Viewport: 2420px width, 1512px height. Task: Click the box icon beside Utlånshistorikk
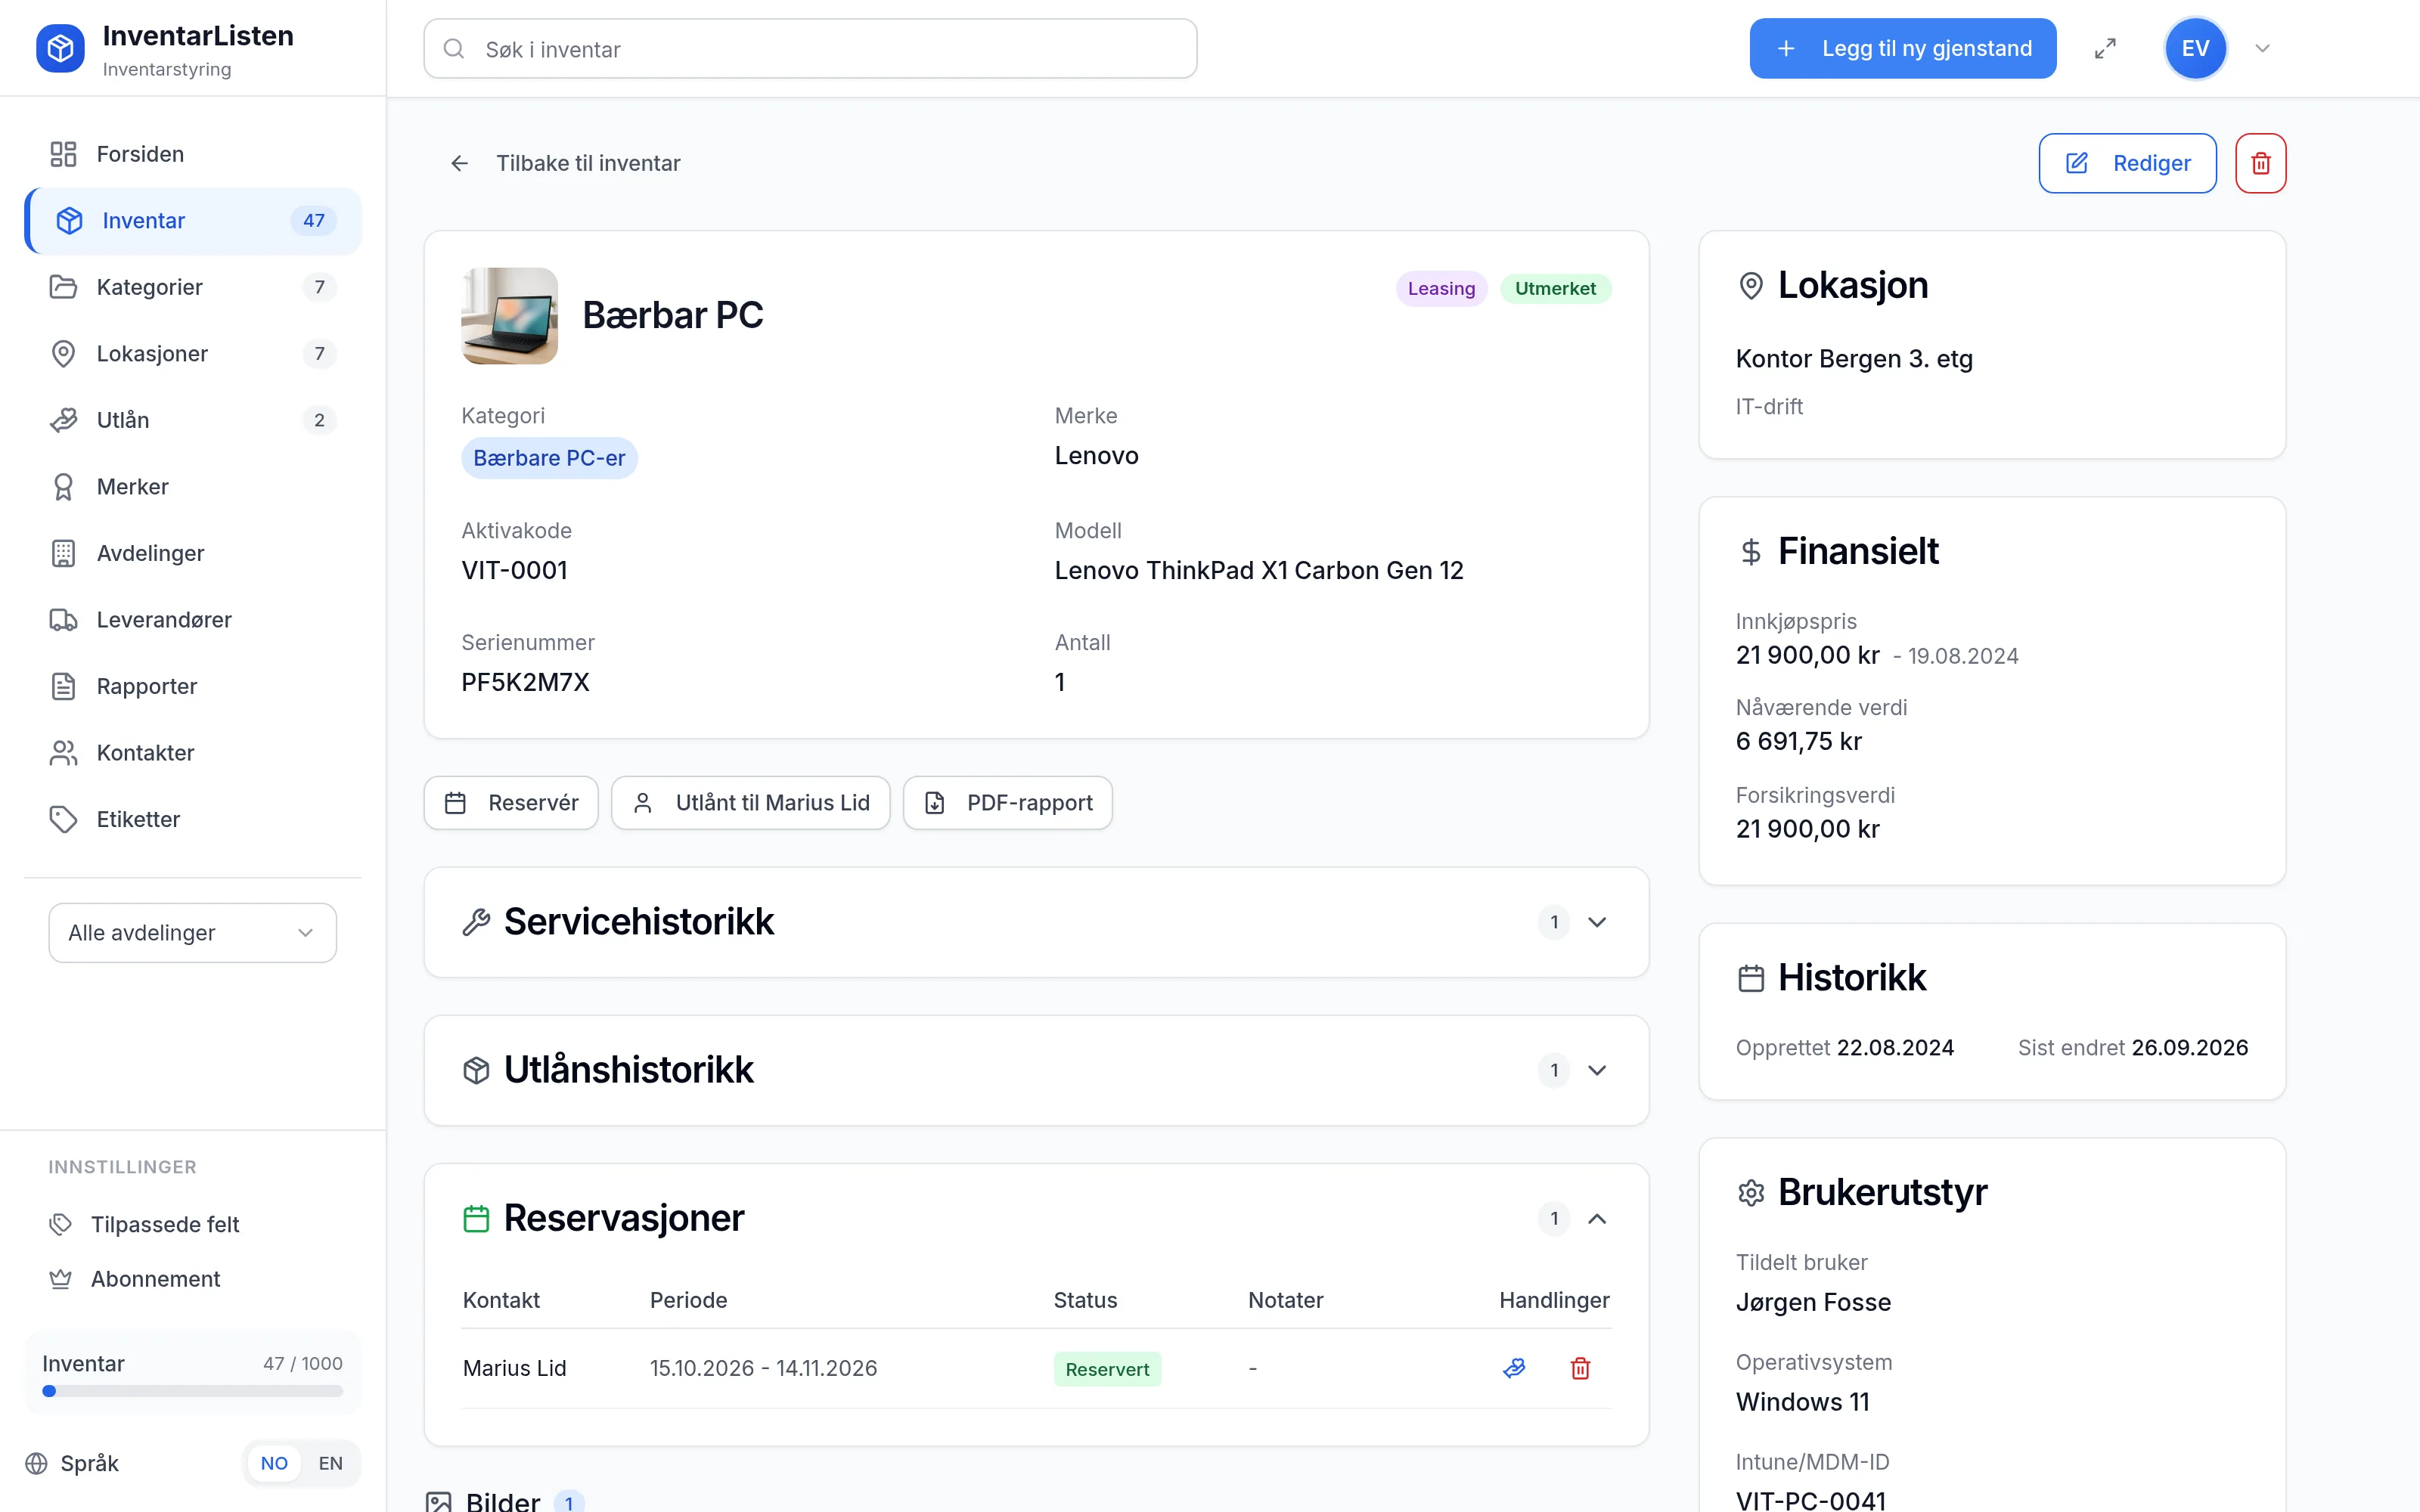pos(476,1070)
